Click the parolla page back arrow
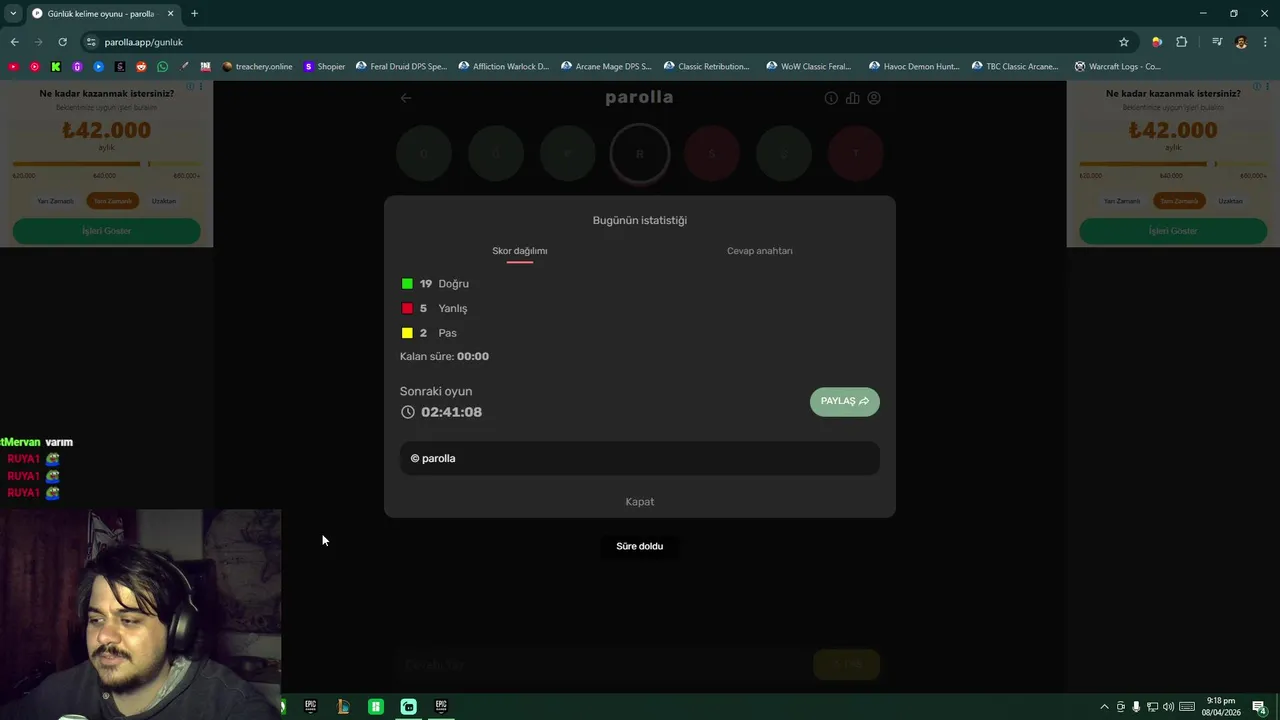This screenshot has height=720, width=1280. click(405, 98)
